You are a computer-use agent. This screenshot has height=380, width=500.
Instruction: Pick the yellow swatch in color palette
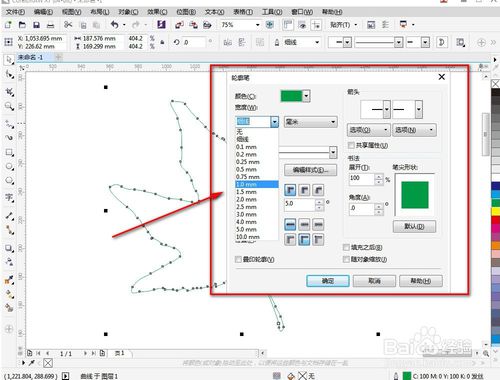[x=495, y=211]
